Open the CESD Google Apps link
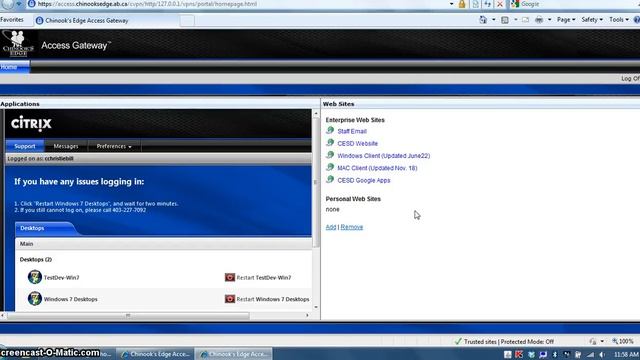The image size is (640, 360). tap(364, 180)
